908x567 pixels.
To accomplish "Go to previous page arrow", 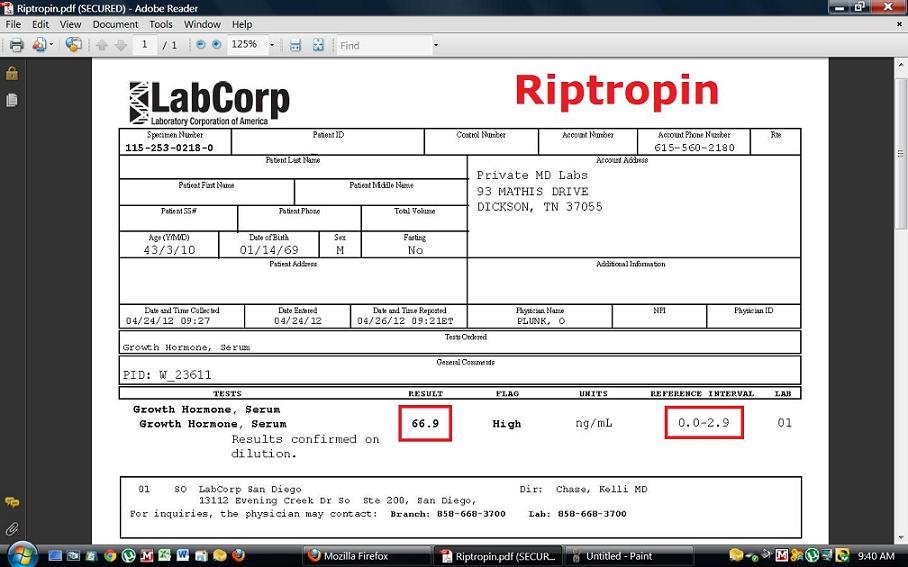I will click(102, 45).
